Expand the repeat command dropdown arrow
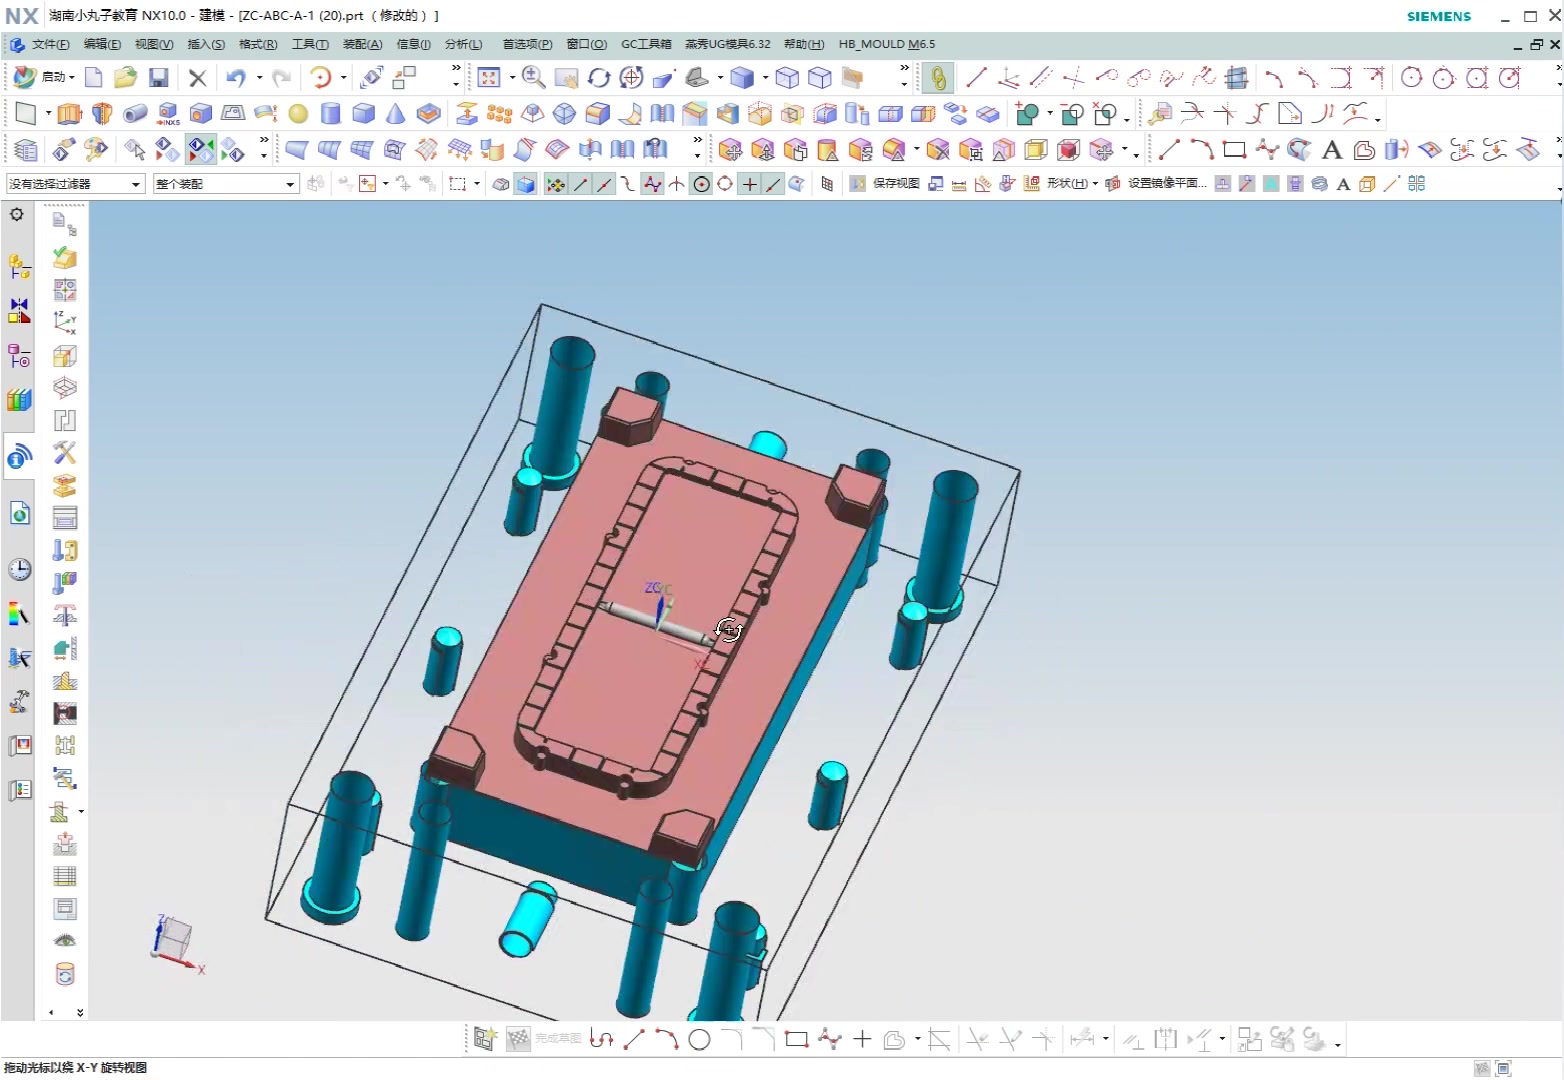 pos(344,77)
